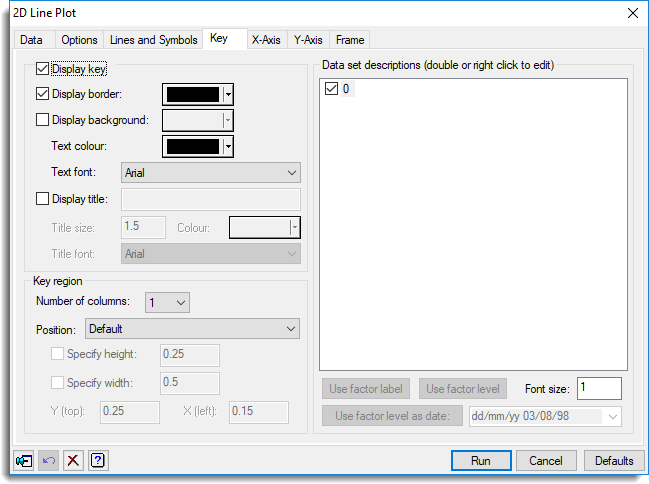Tick the Display title checkbox

42,199
